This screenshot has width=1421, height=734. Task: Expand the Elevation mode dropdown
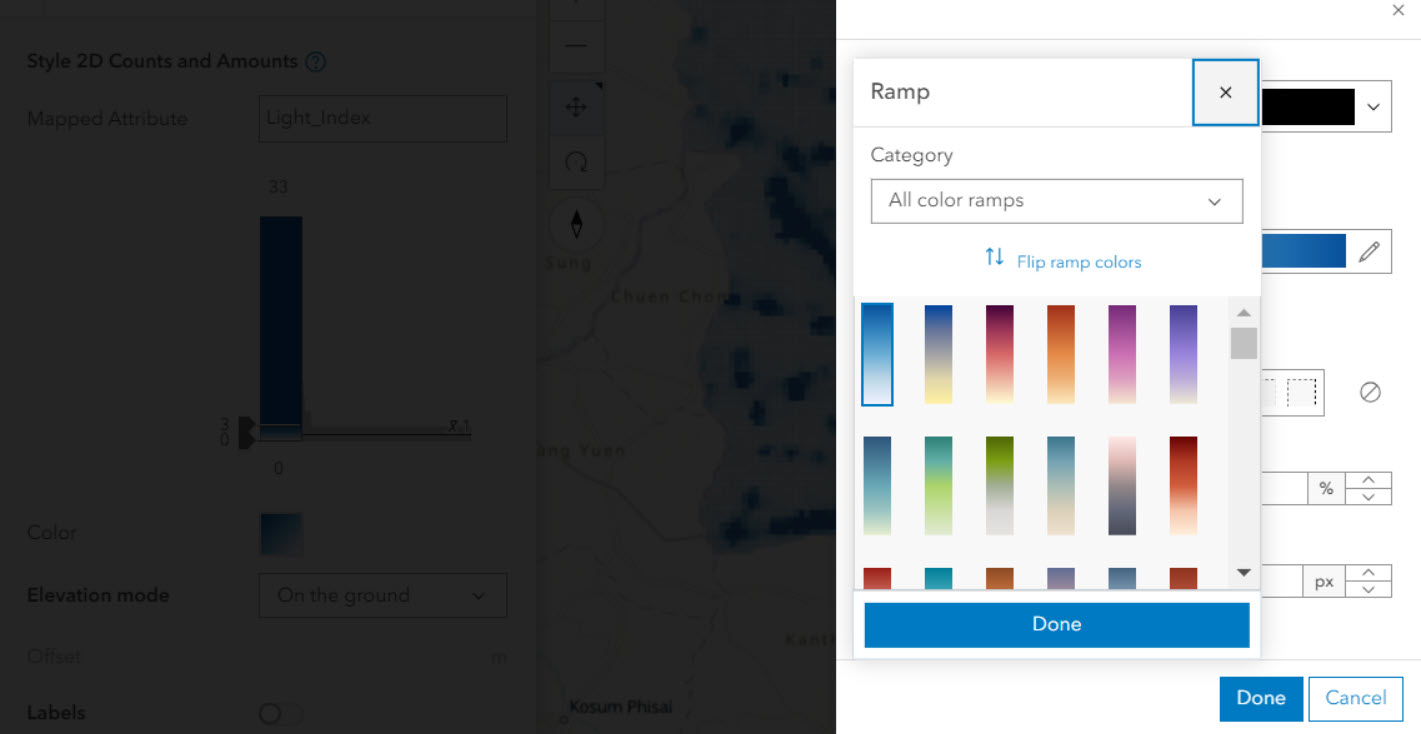tap(382, 595)
